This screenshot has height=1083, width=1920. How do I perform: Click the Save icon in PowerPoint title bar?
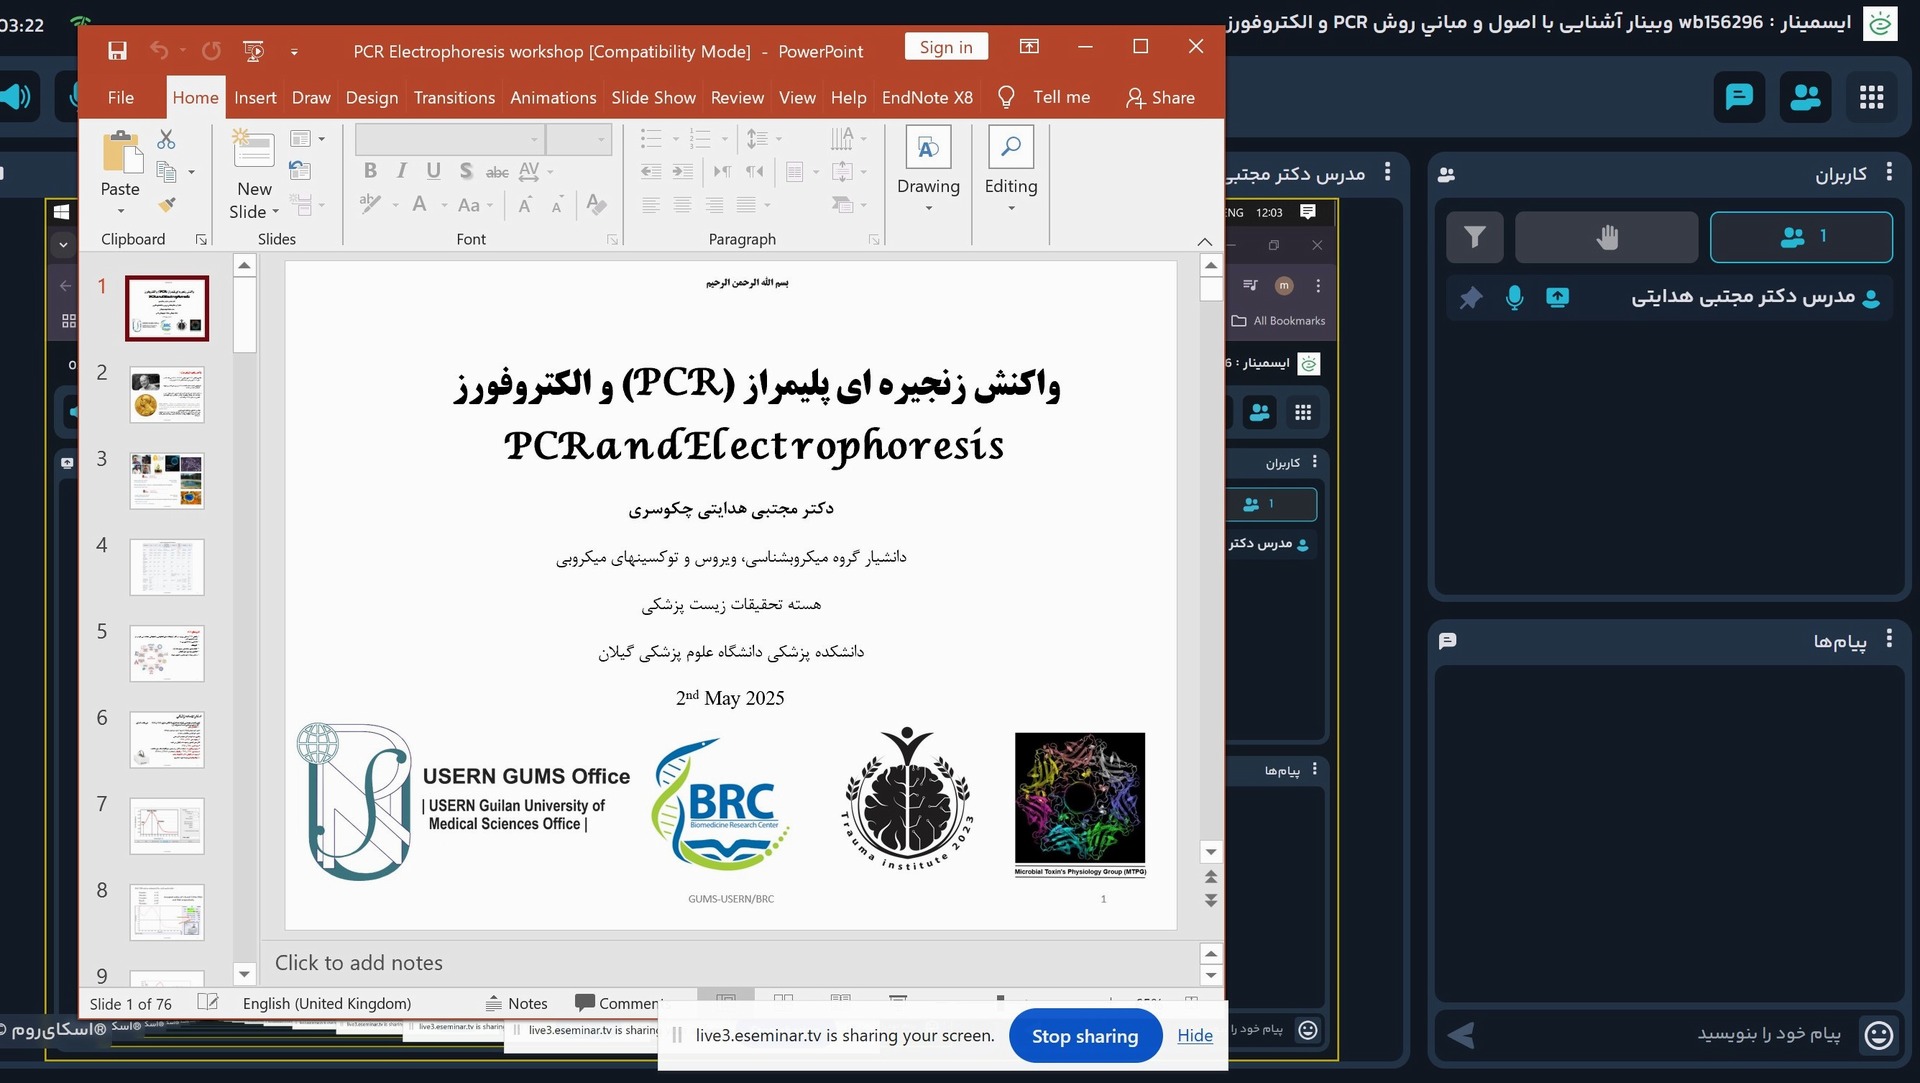[x=117, y=50]
